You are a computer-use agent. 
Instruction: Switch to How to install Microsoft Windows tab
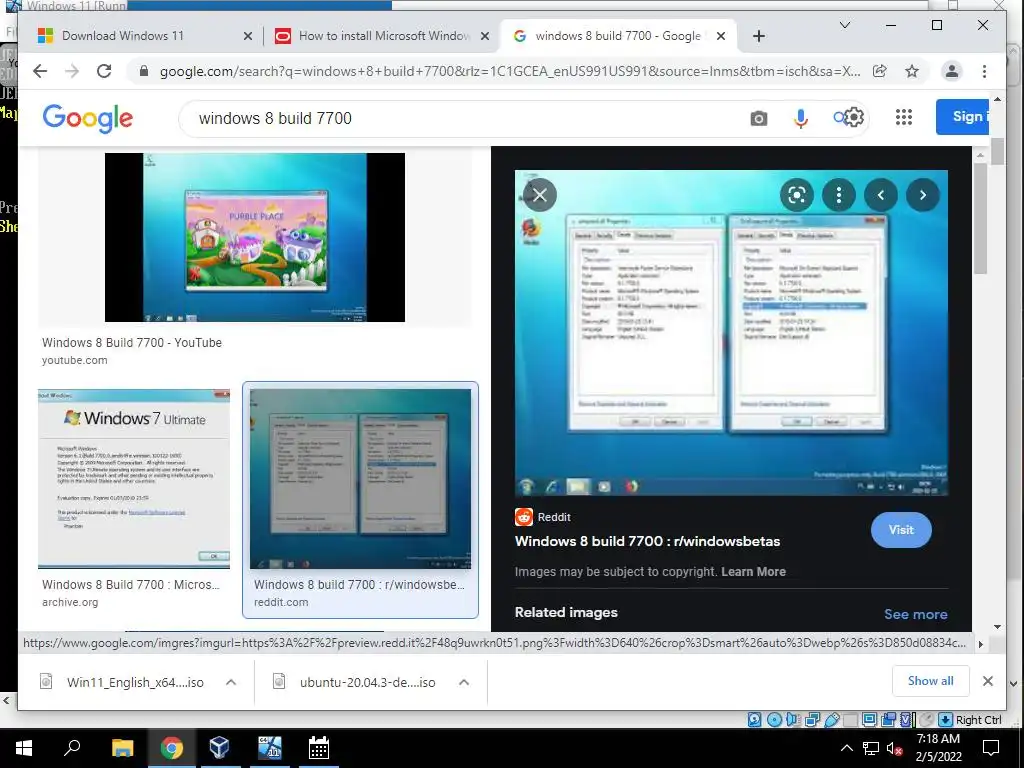pos(383,36)
